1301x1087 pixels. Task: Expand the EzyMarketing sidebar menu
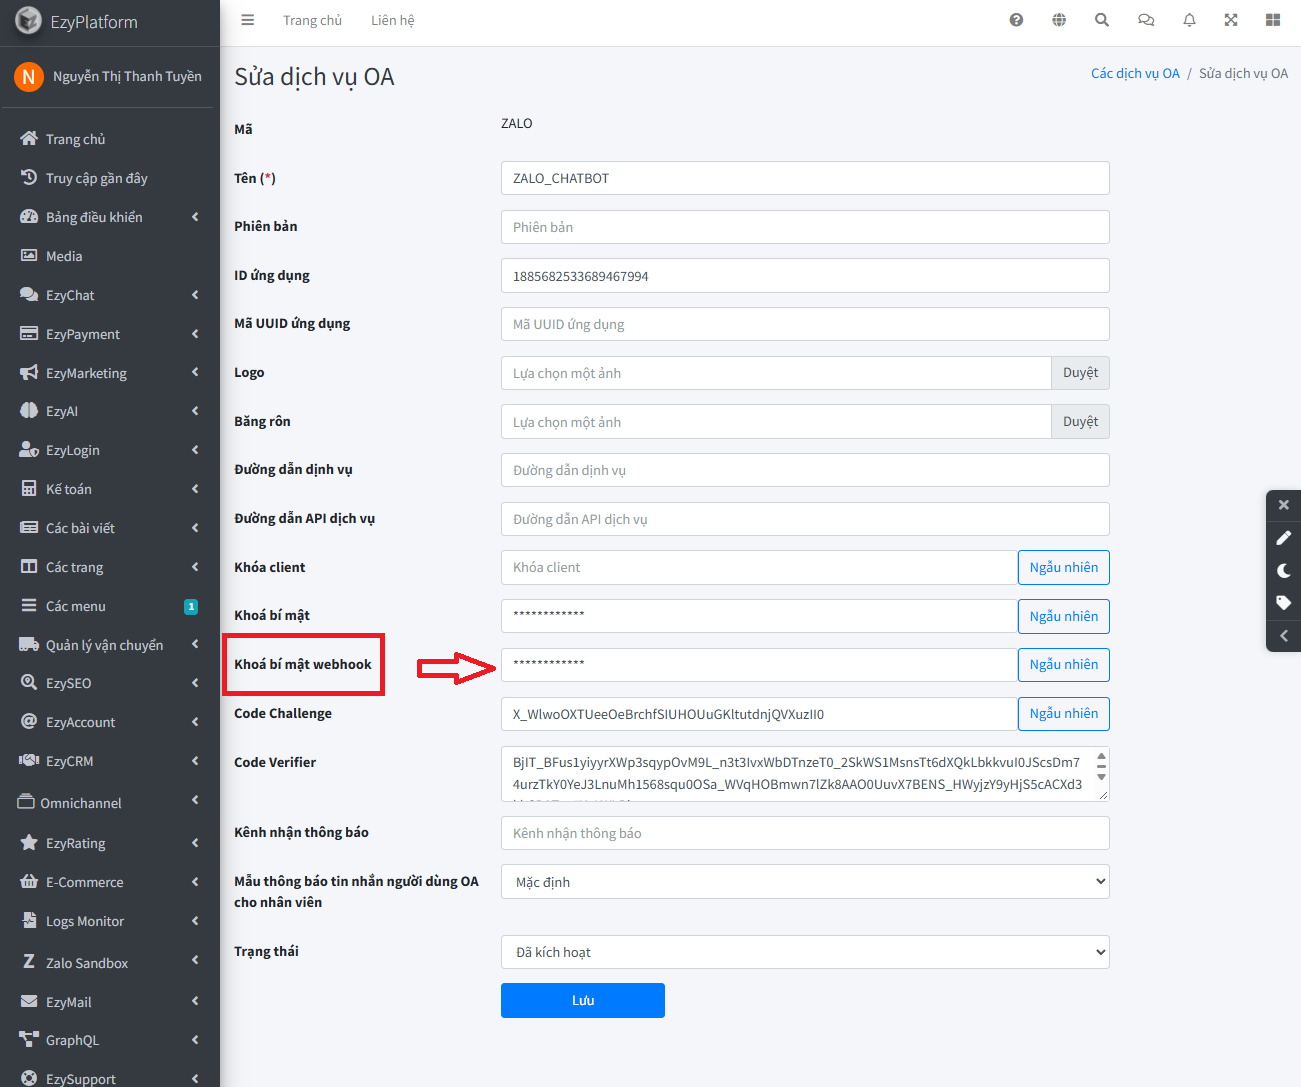point(110,373)
